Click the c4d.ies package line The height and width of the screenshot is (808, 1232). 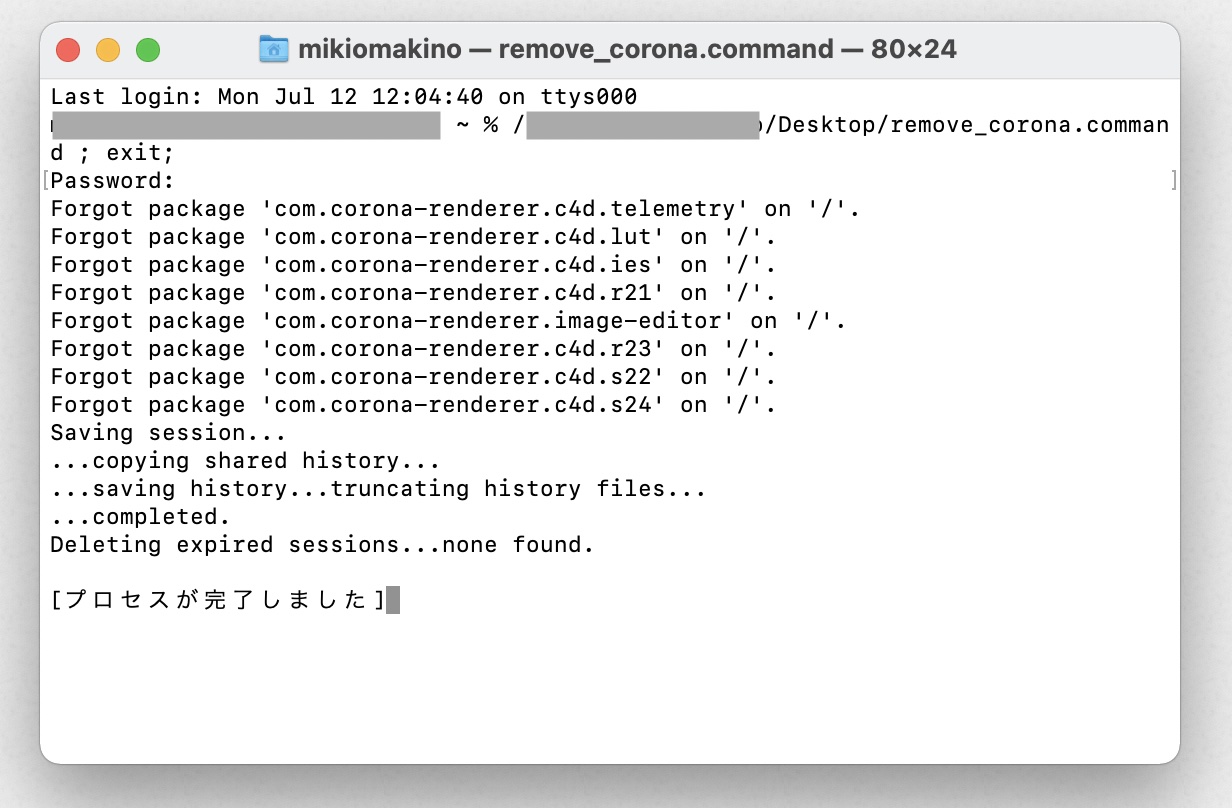pyautogui.click(x=413, y=265)
